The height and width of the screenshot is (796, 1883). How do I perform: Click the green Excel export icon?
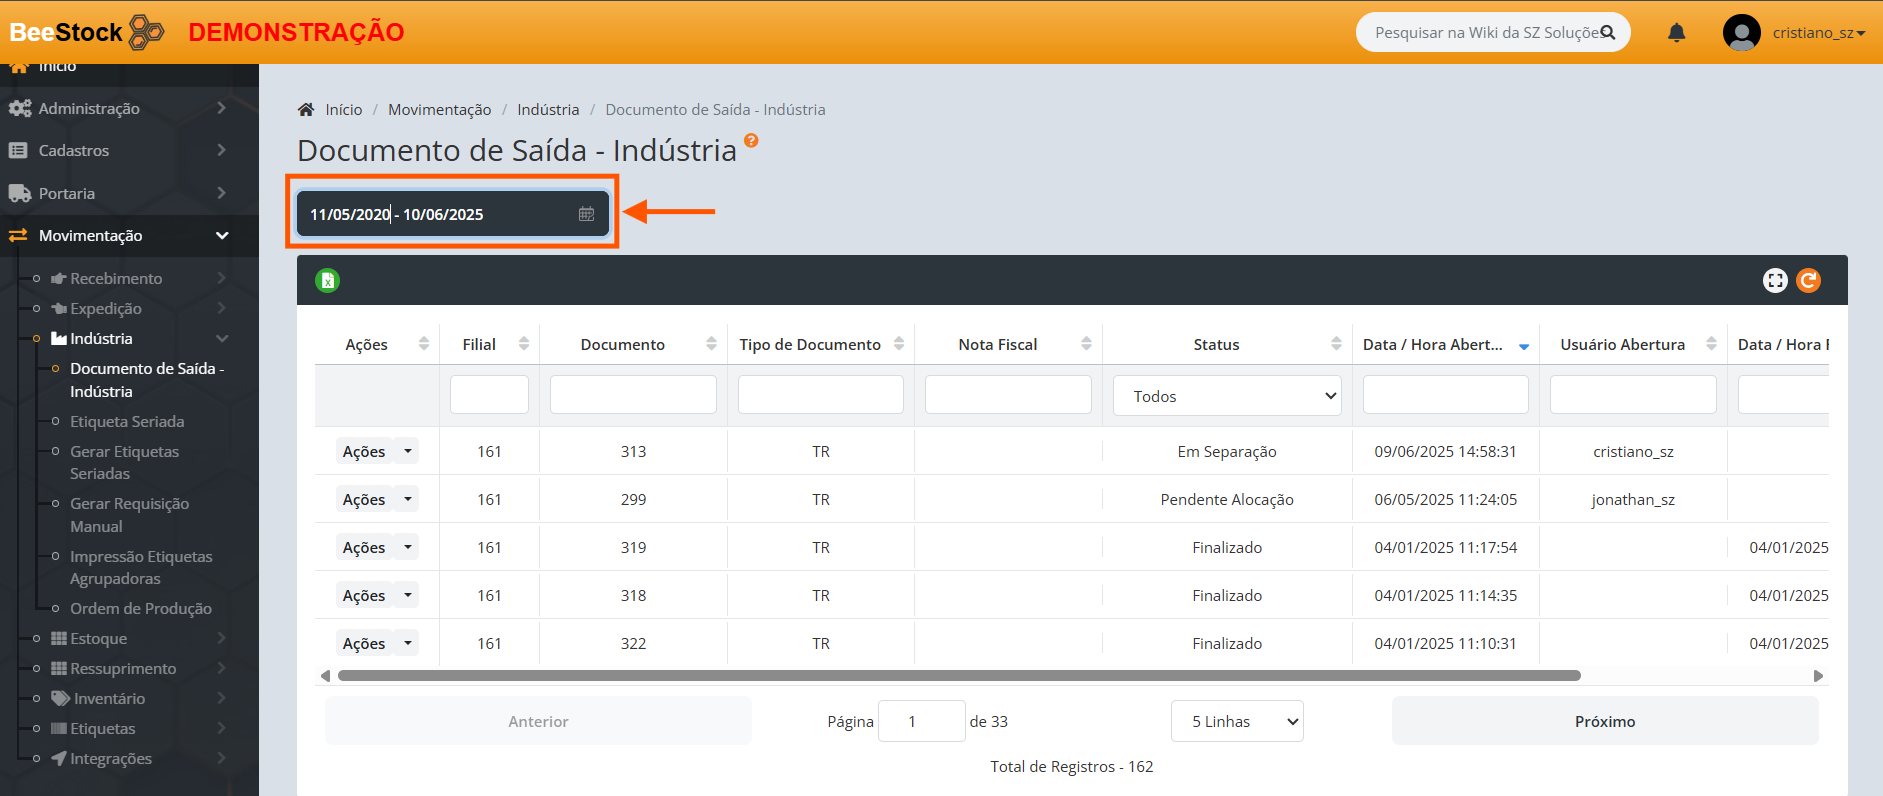point(327,281)
